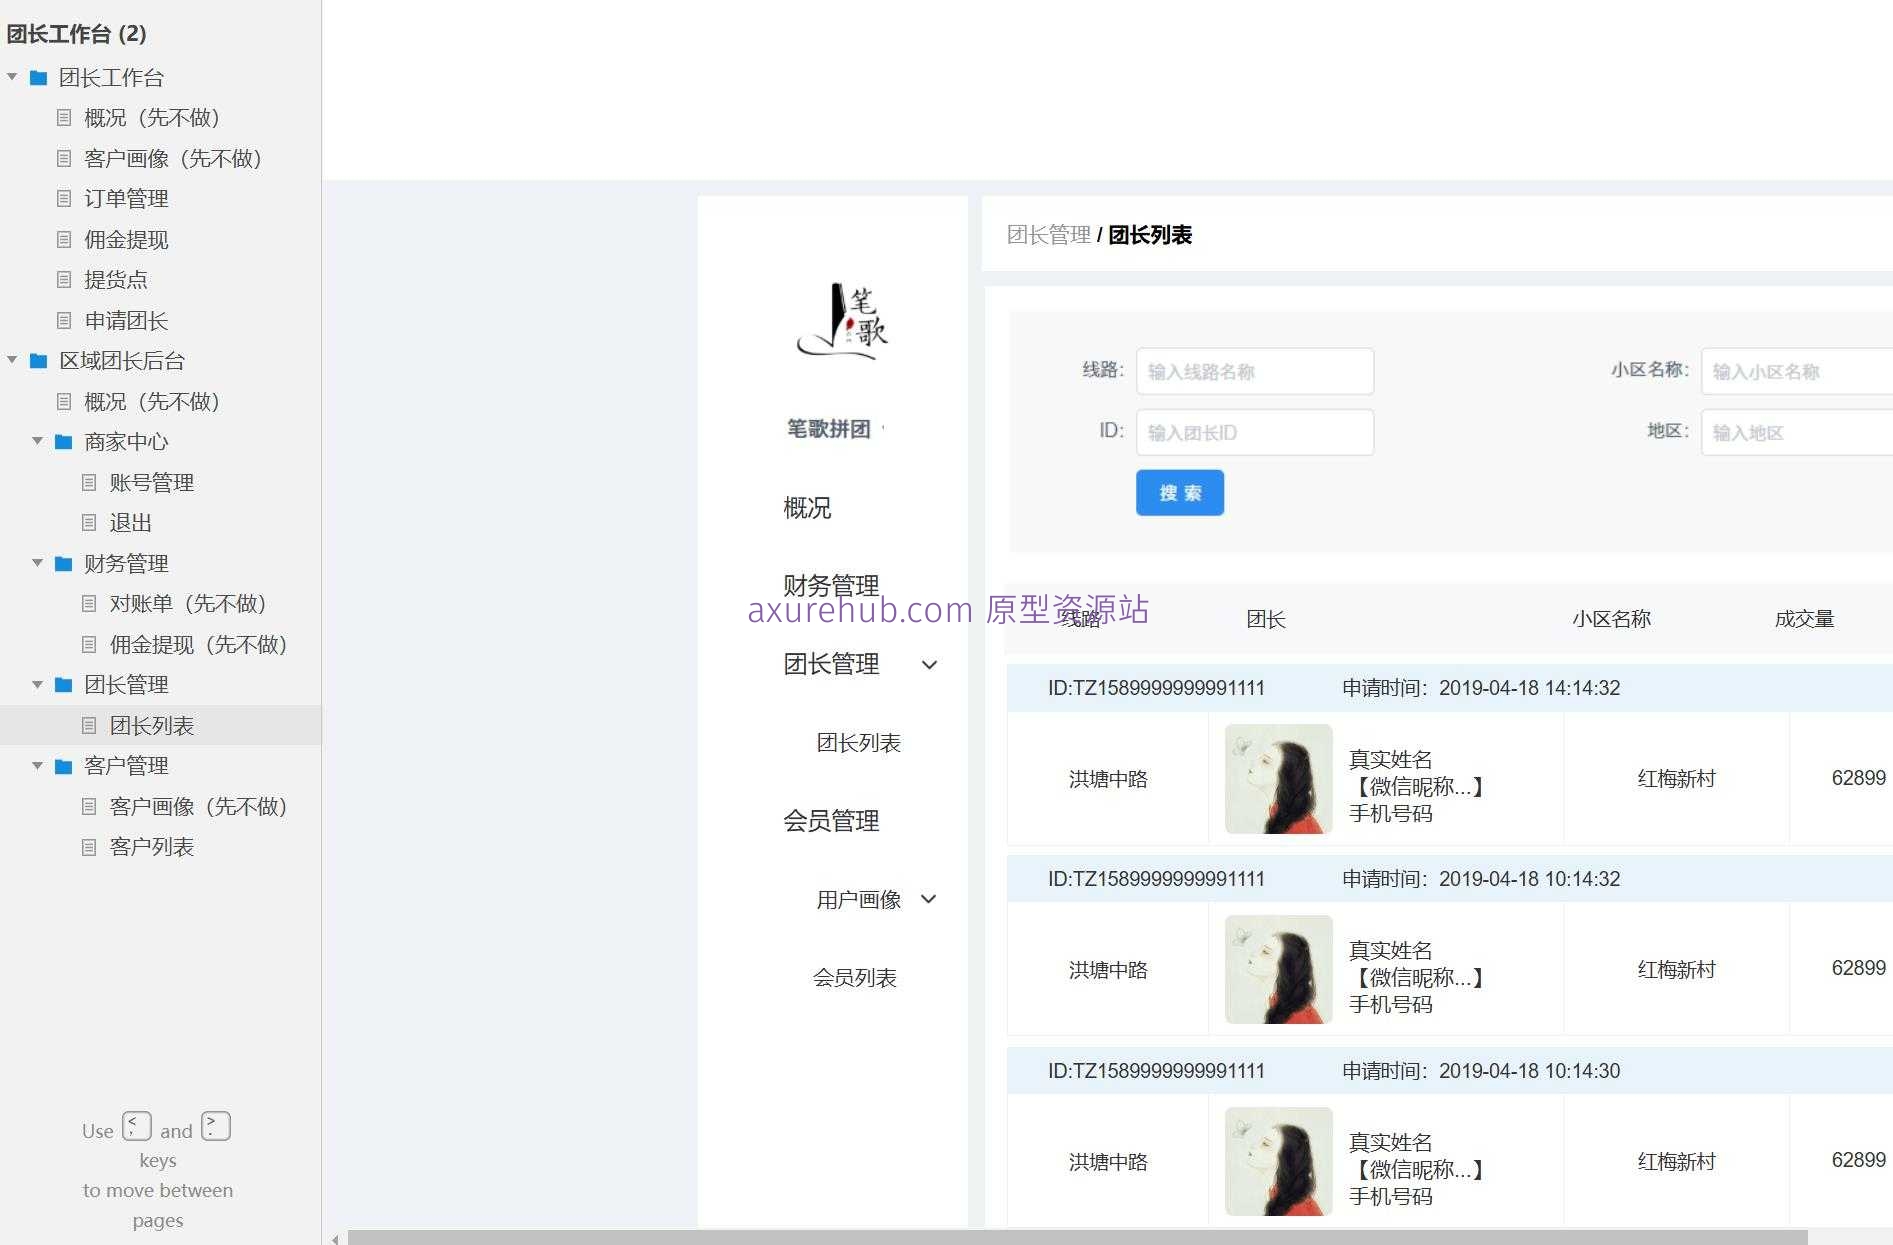Screen dimensions: 1893x1245
Task: Click the first 团长 avatar thumbnail
Action: (1277, 779)
